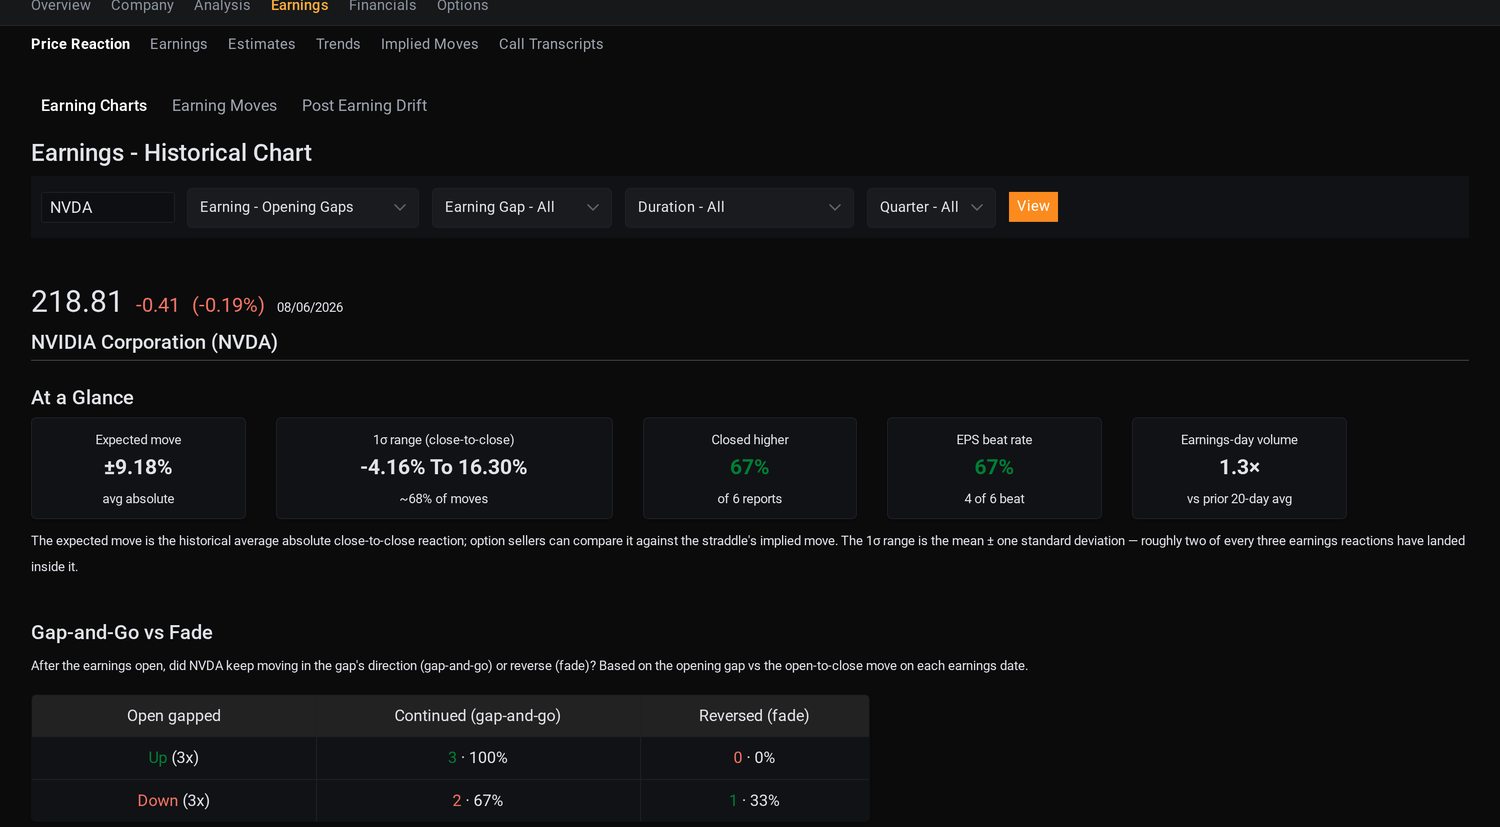Viewport: 1500px width, 827px height.
Task: Open the Estimates sub-tab
Action: click(261, 44)
